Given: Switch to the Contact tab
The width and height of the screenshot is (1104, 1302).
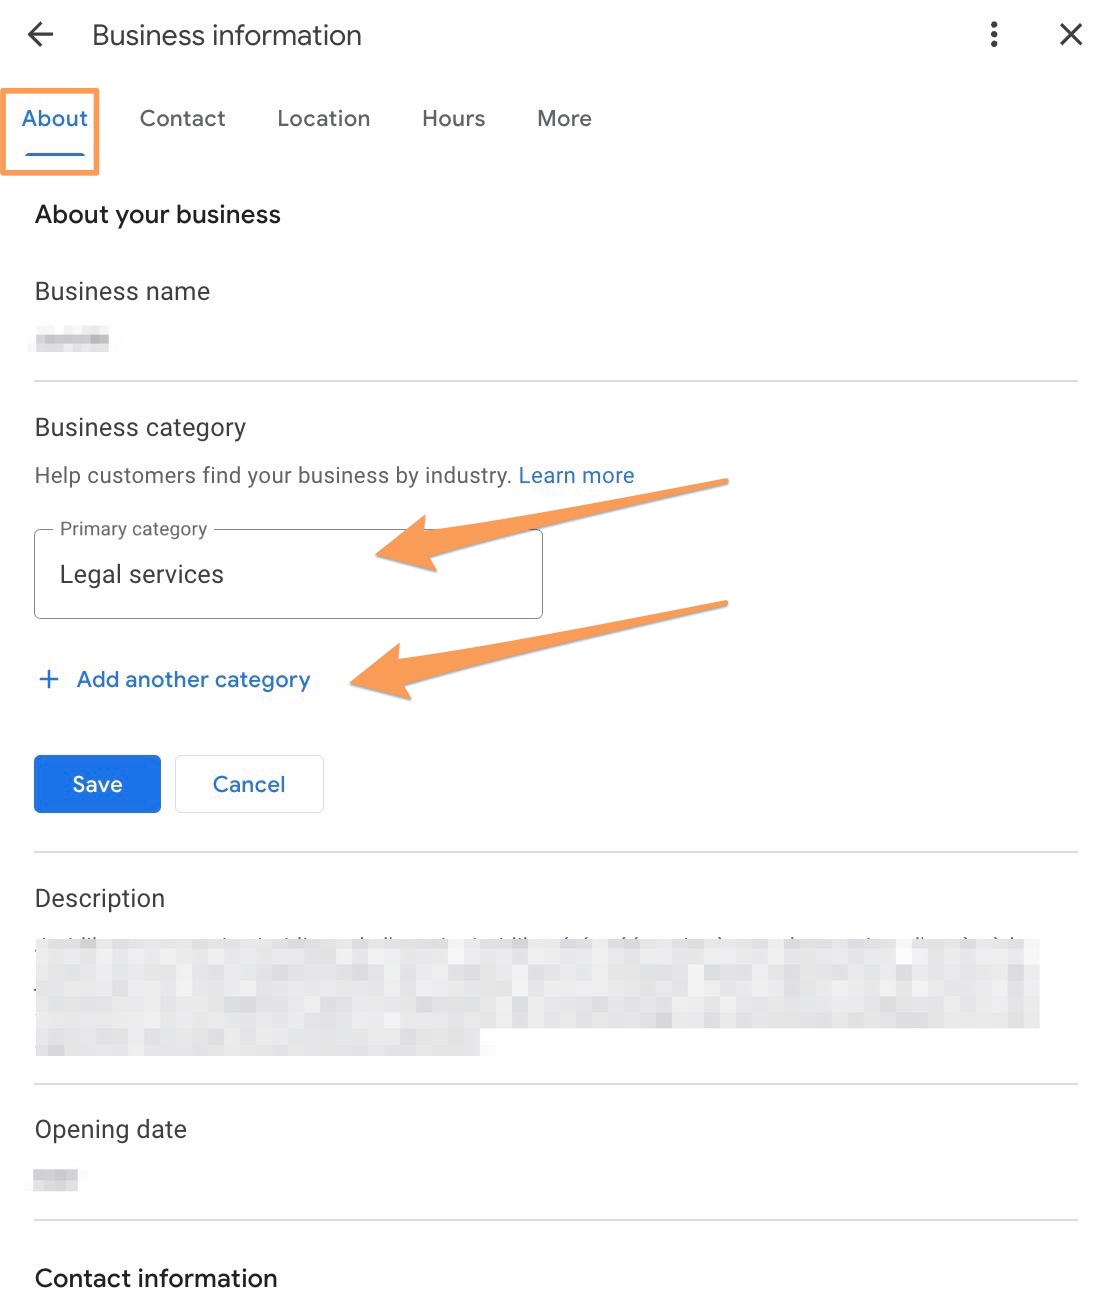Looking at the screenshot, I should pos(182,119).
